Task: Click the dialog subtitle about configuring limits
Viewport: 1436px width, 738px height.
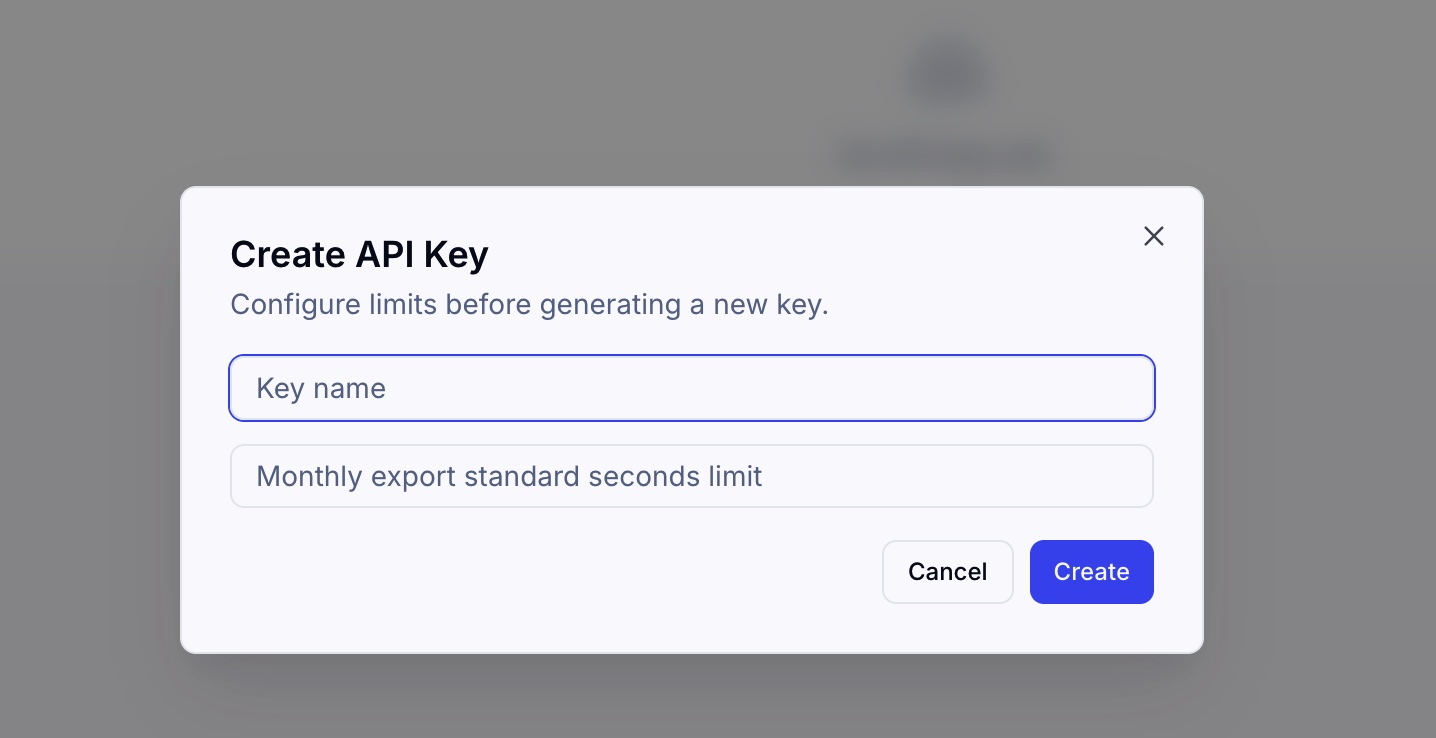Action: coord(529,304)
